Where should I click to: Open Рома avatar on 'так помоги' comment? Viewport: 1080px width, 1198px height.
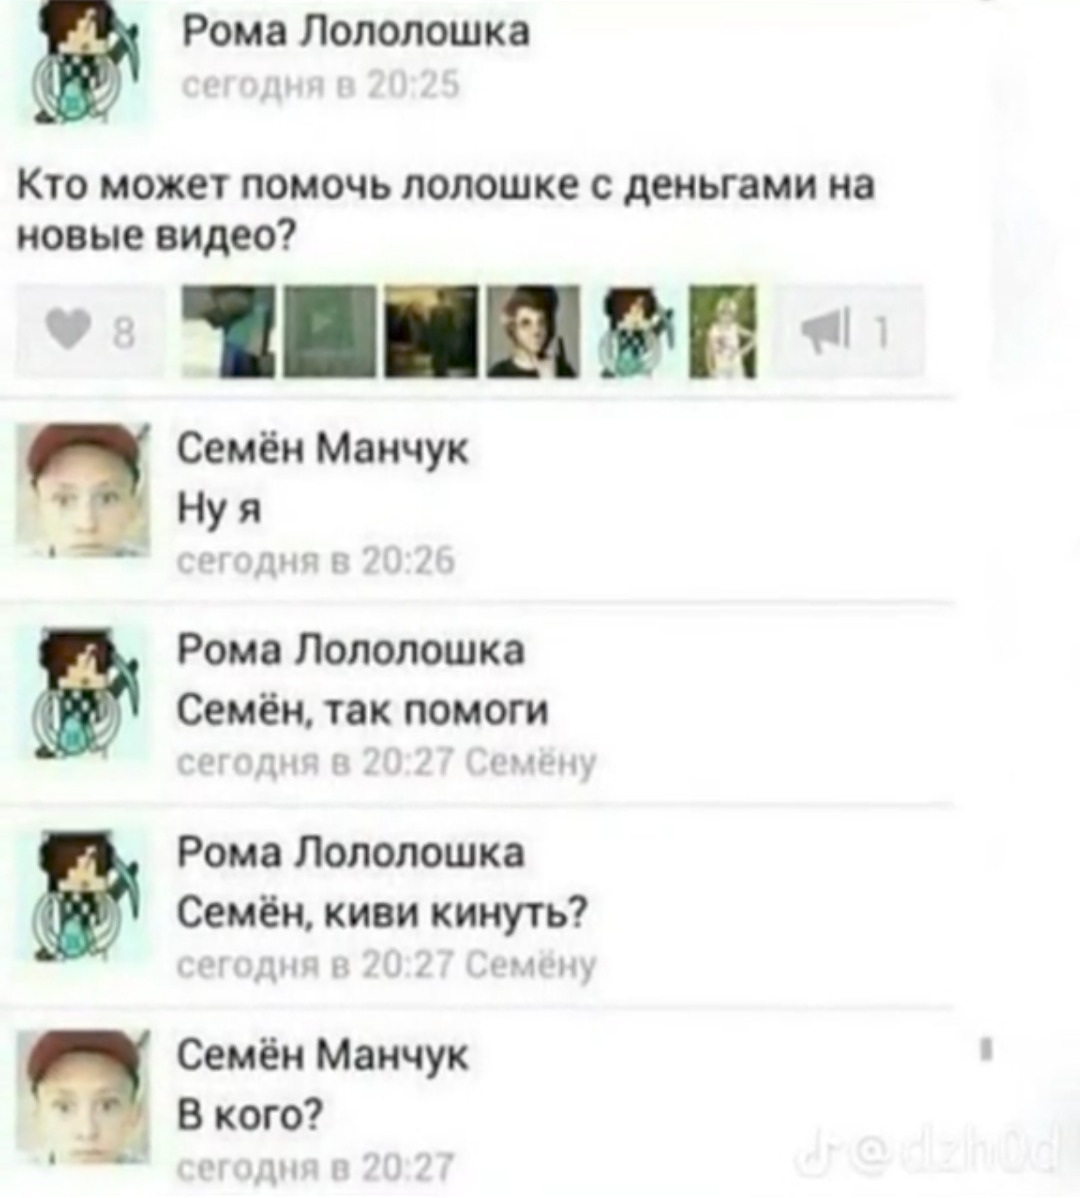tap(90, 692)
